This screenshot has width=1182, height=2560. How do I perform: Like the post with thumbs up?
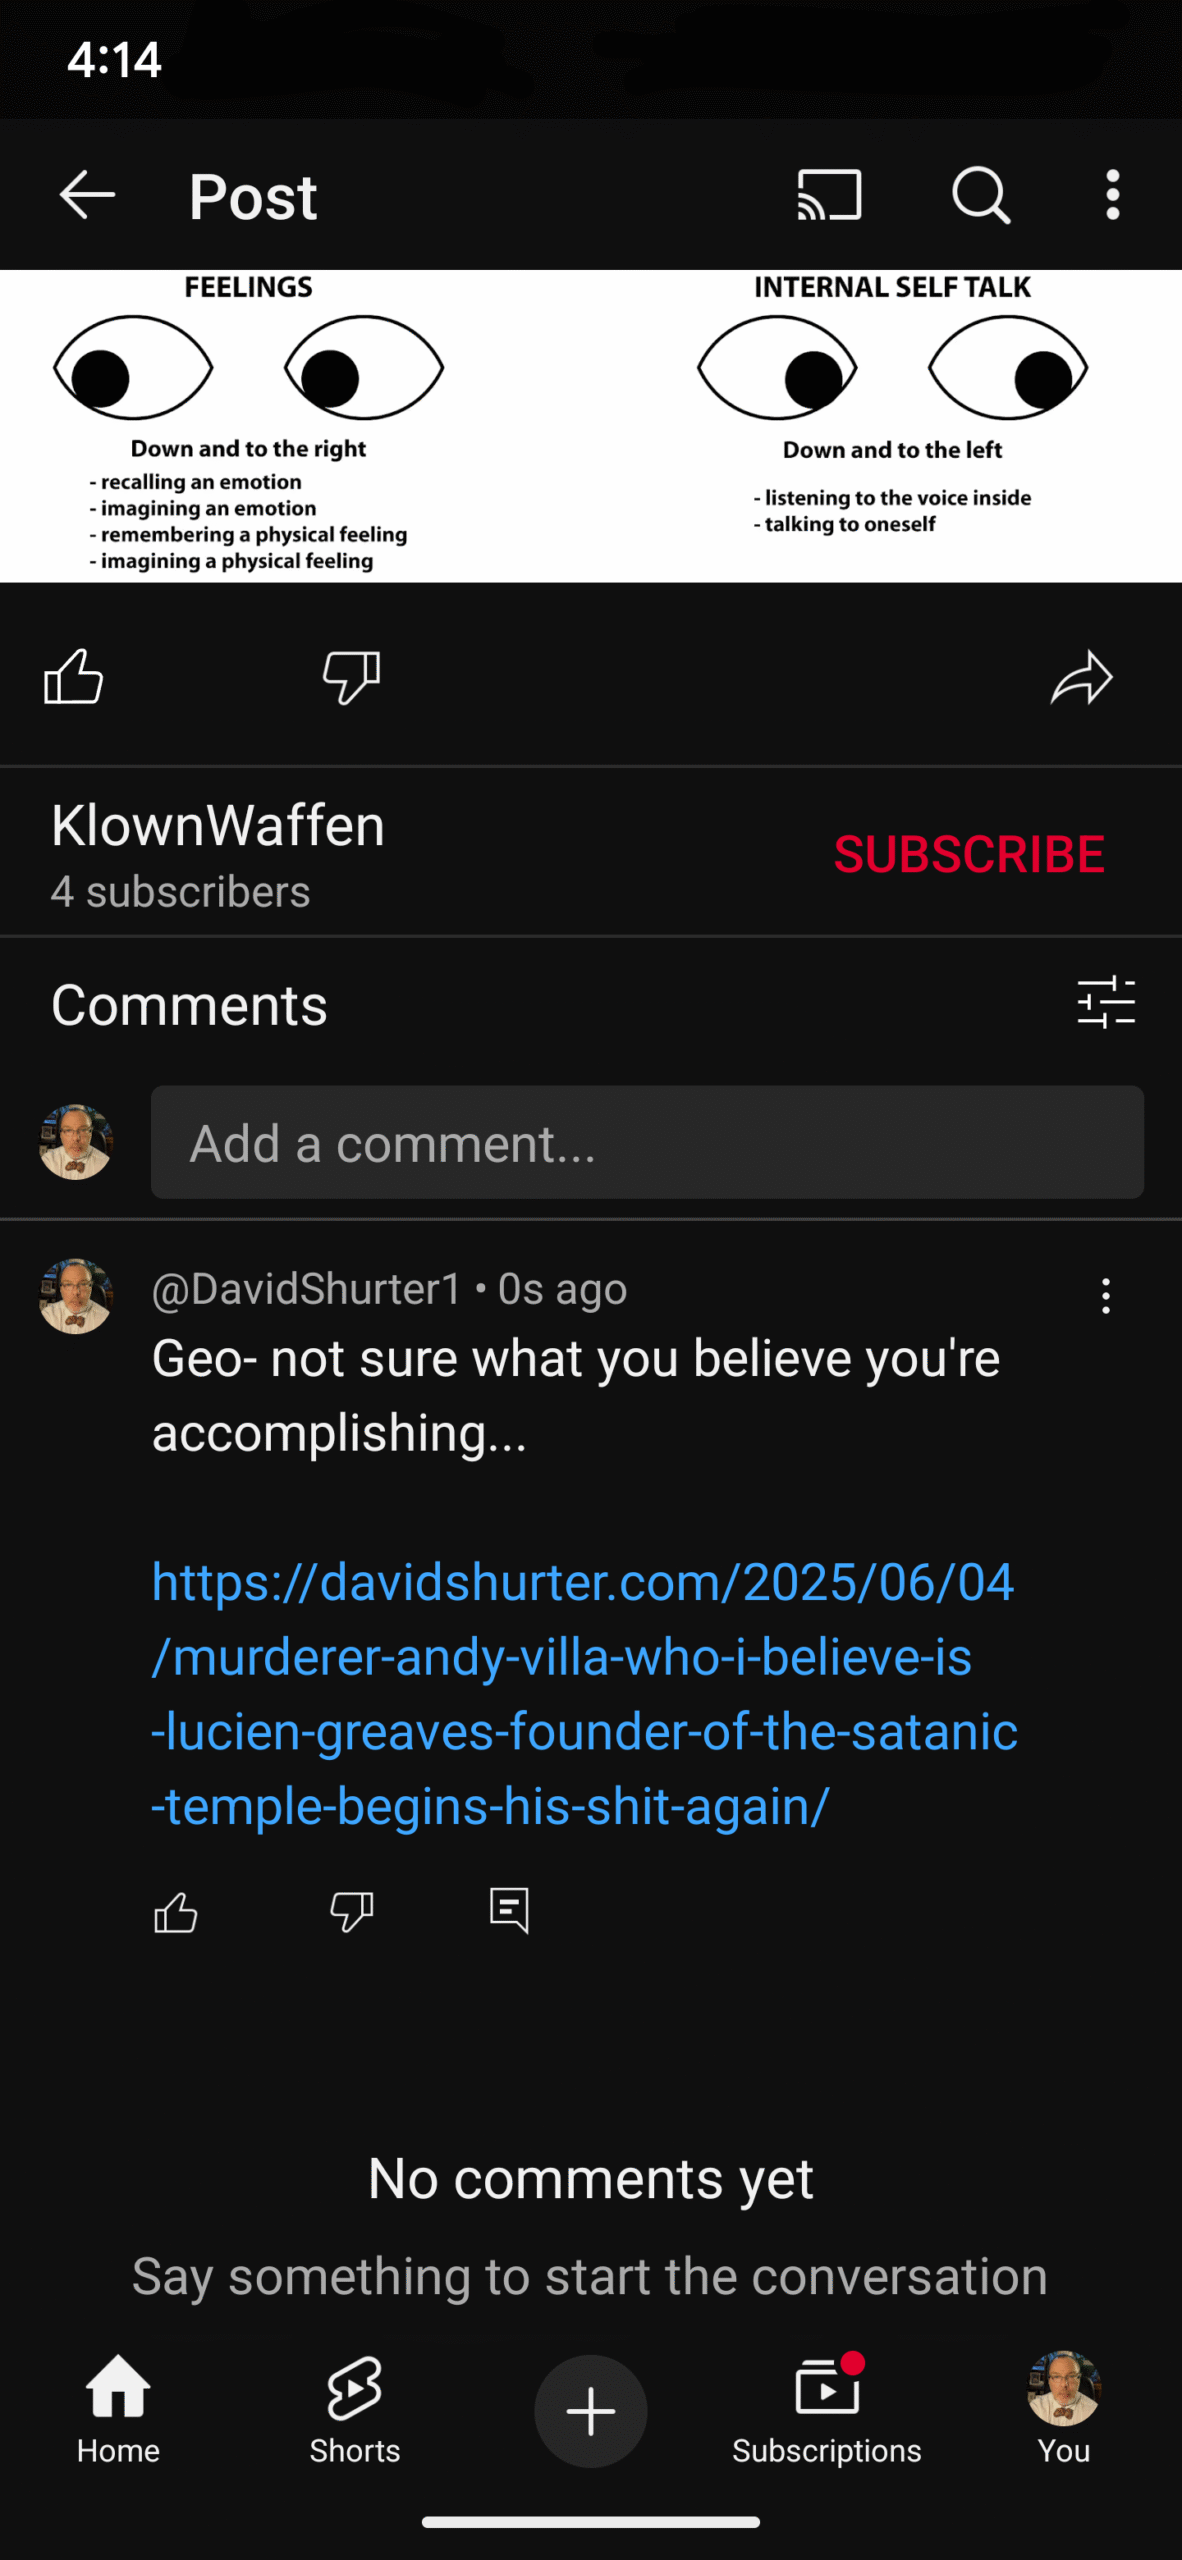coord(74,677)
